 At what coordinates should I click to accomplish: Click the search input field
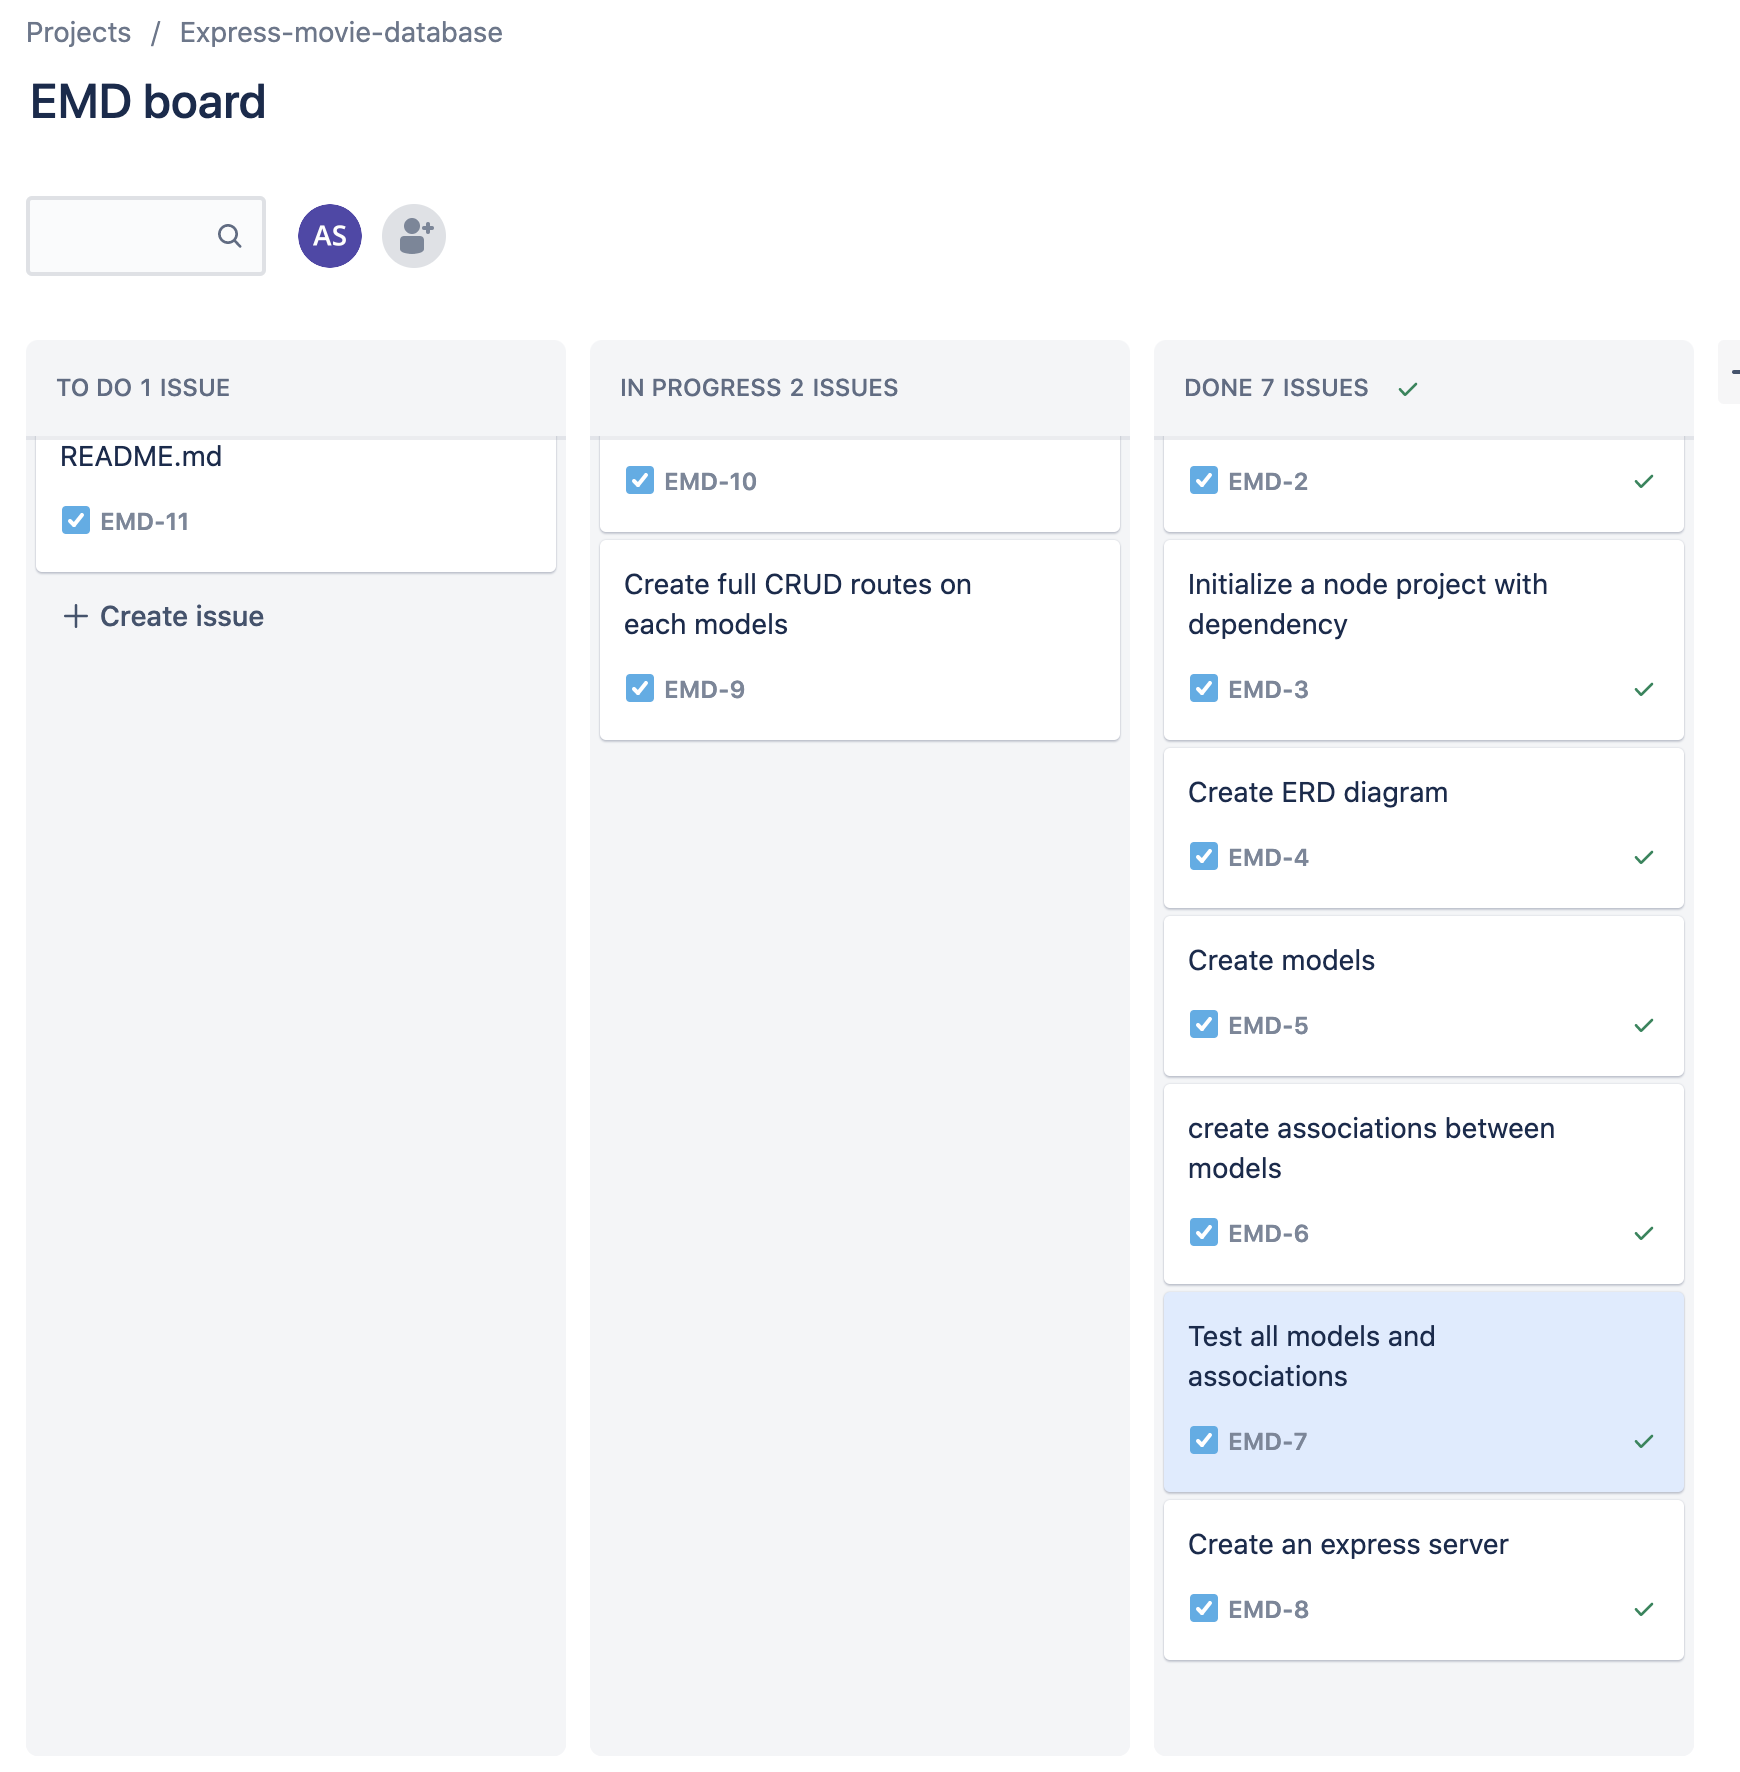[130, 236]
